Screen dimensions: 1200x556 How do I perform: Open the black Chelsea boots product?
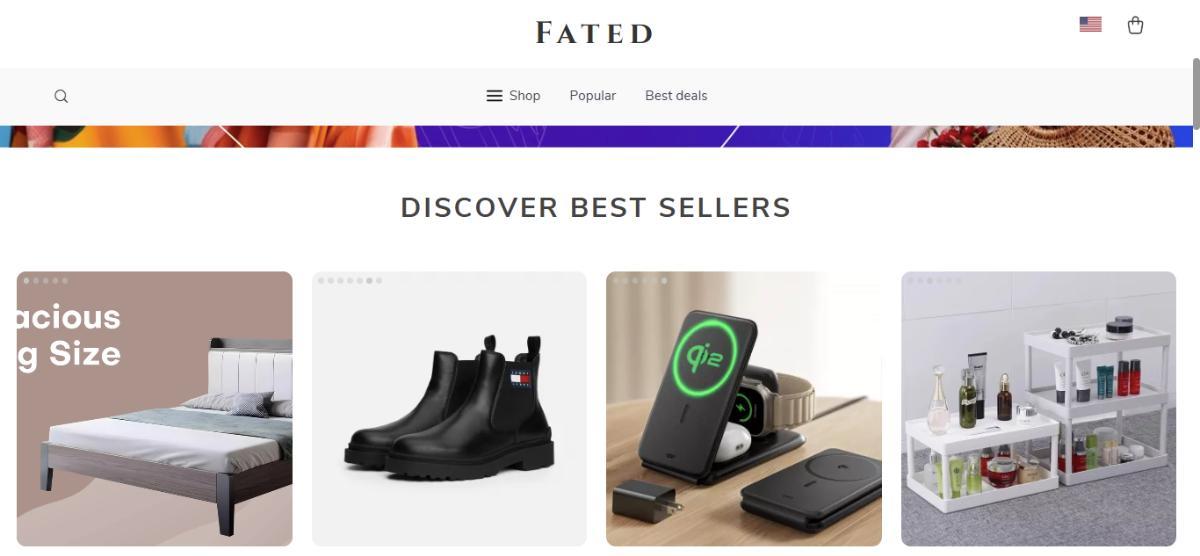449,409
